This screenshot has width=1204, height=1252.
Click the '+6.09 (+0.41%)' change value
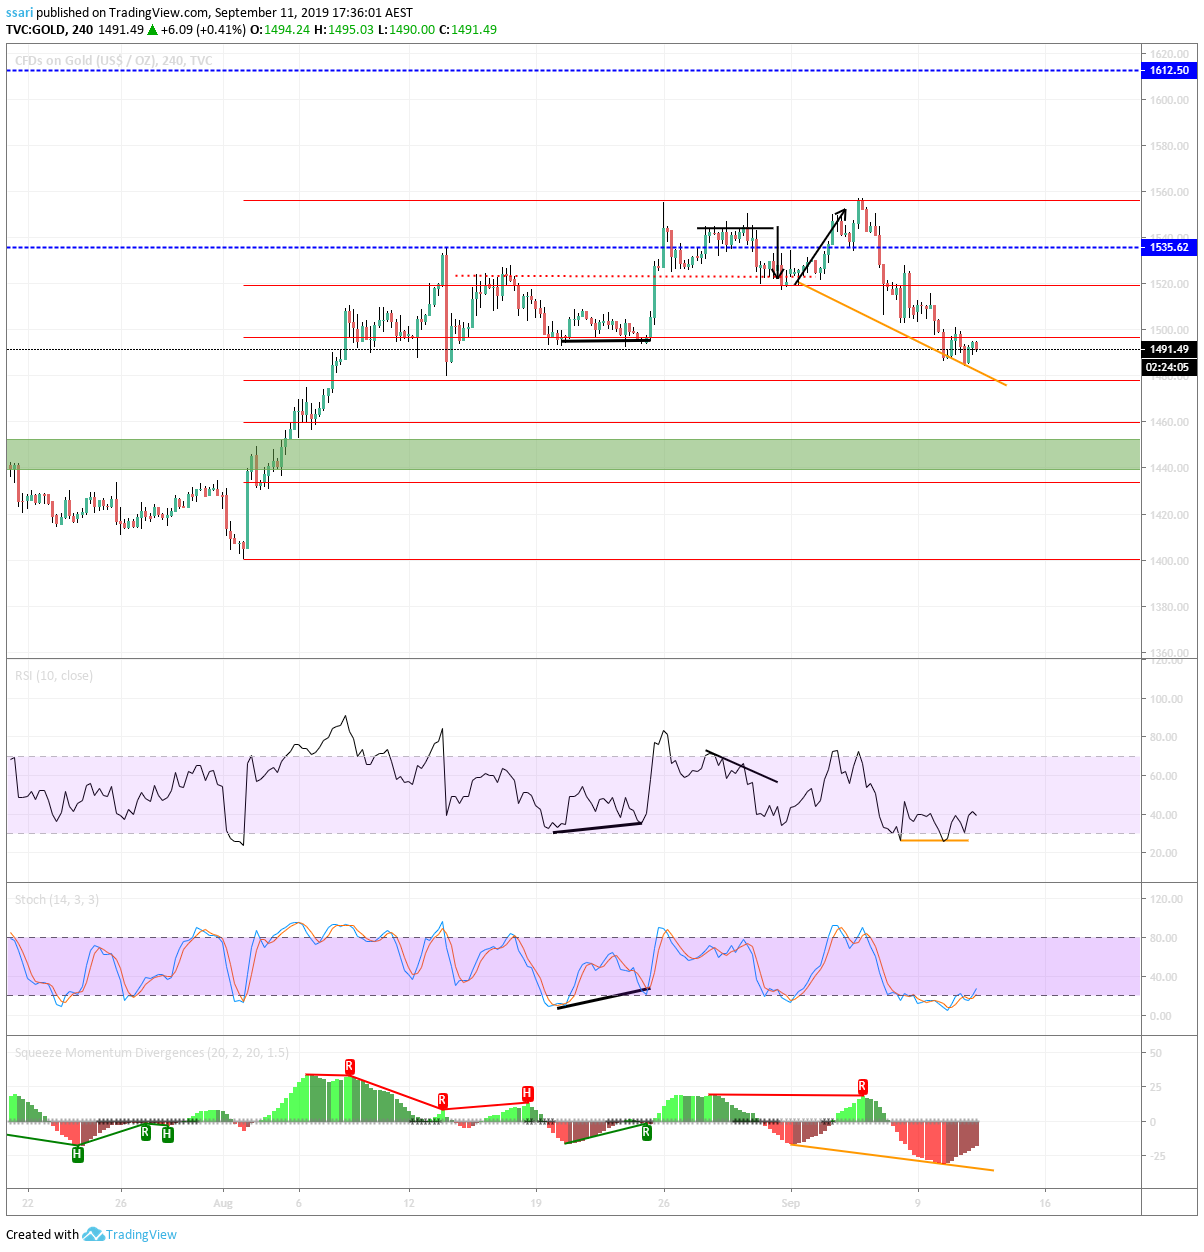pyautogui.click(x=203, y=30)
